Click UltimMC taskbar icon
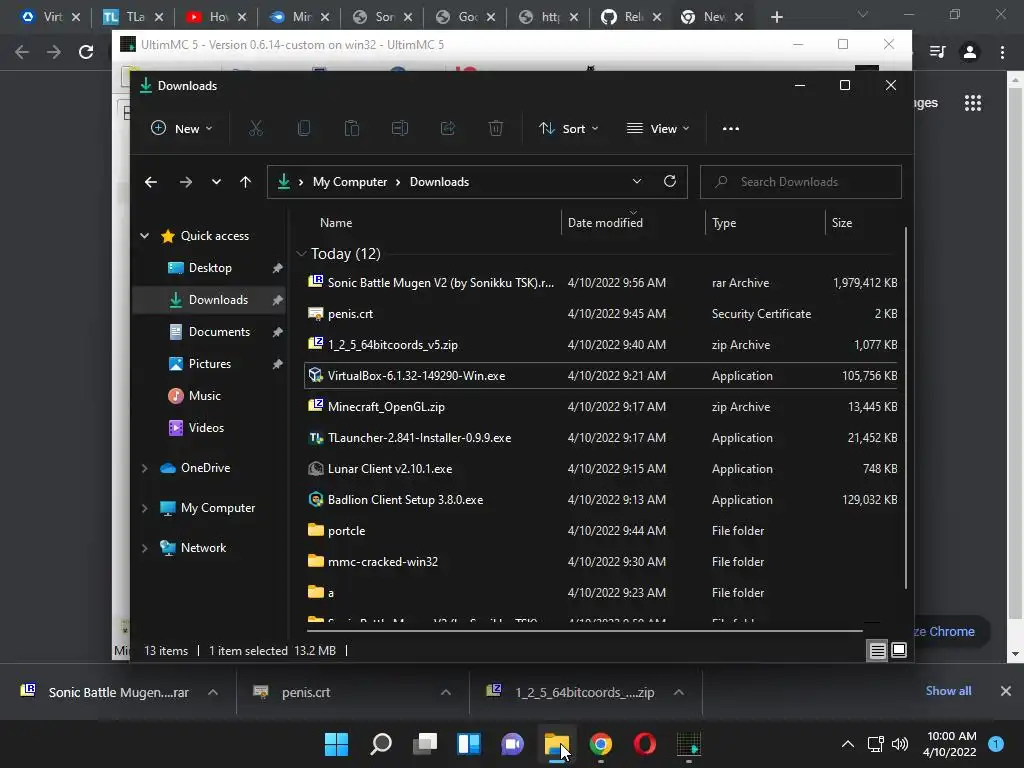Screen dimensions: 1024x768 (688, 744)
